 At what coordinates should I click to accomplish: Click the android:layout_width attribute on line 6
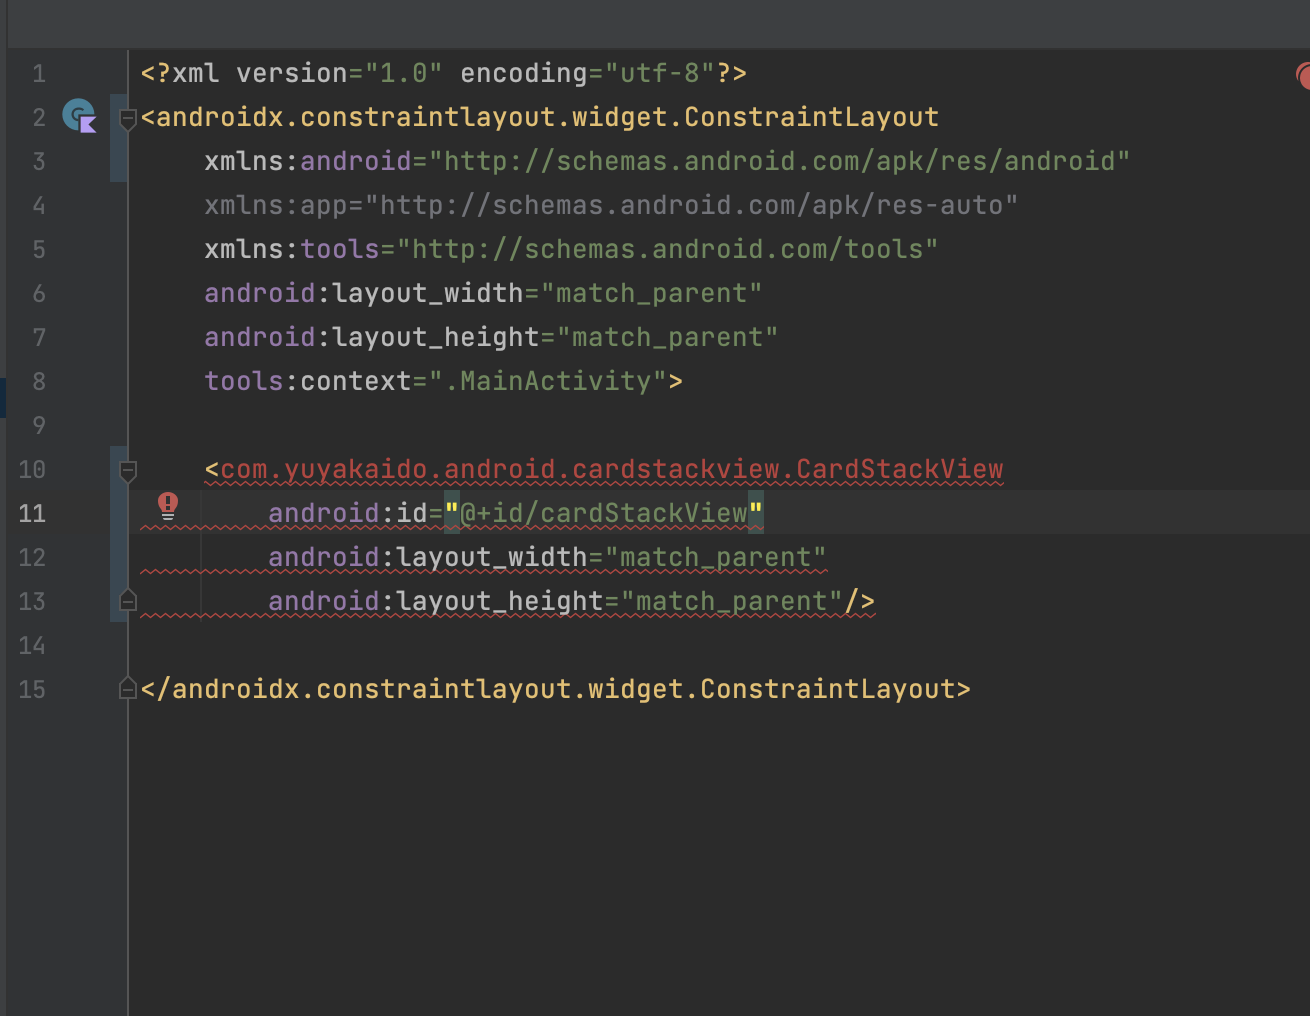click(483, 293)
